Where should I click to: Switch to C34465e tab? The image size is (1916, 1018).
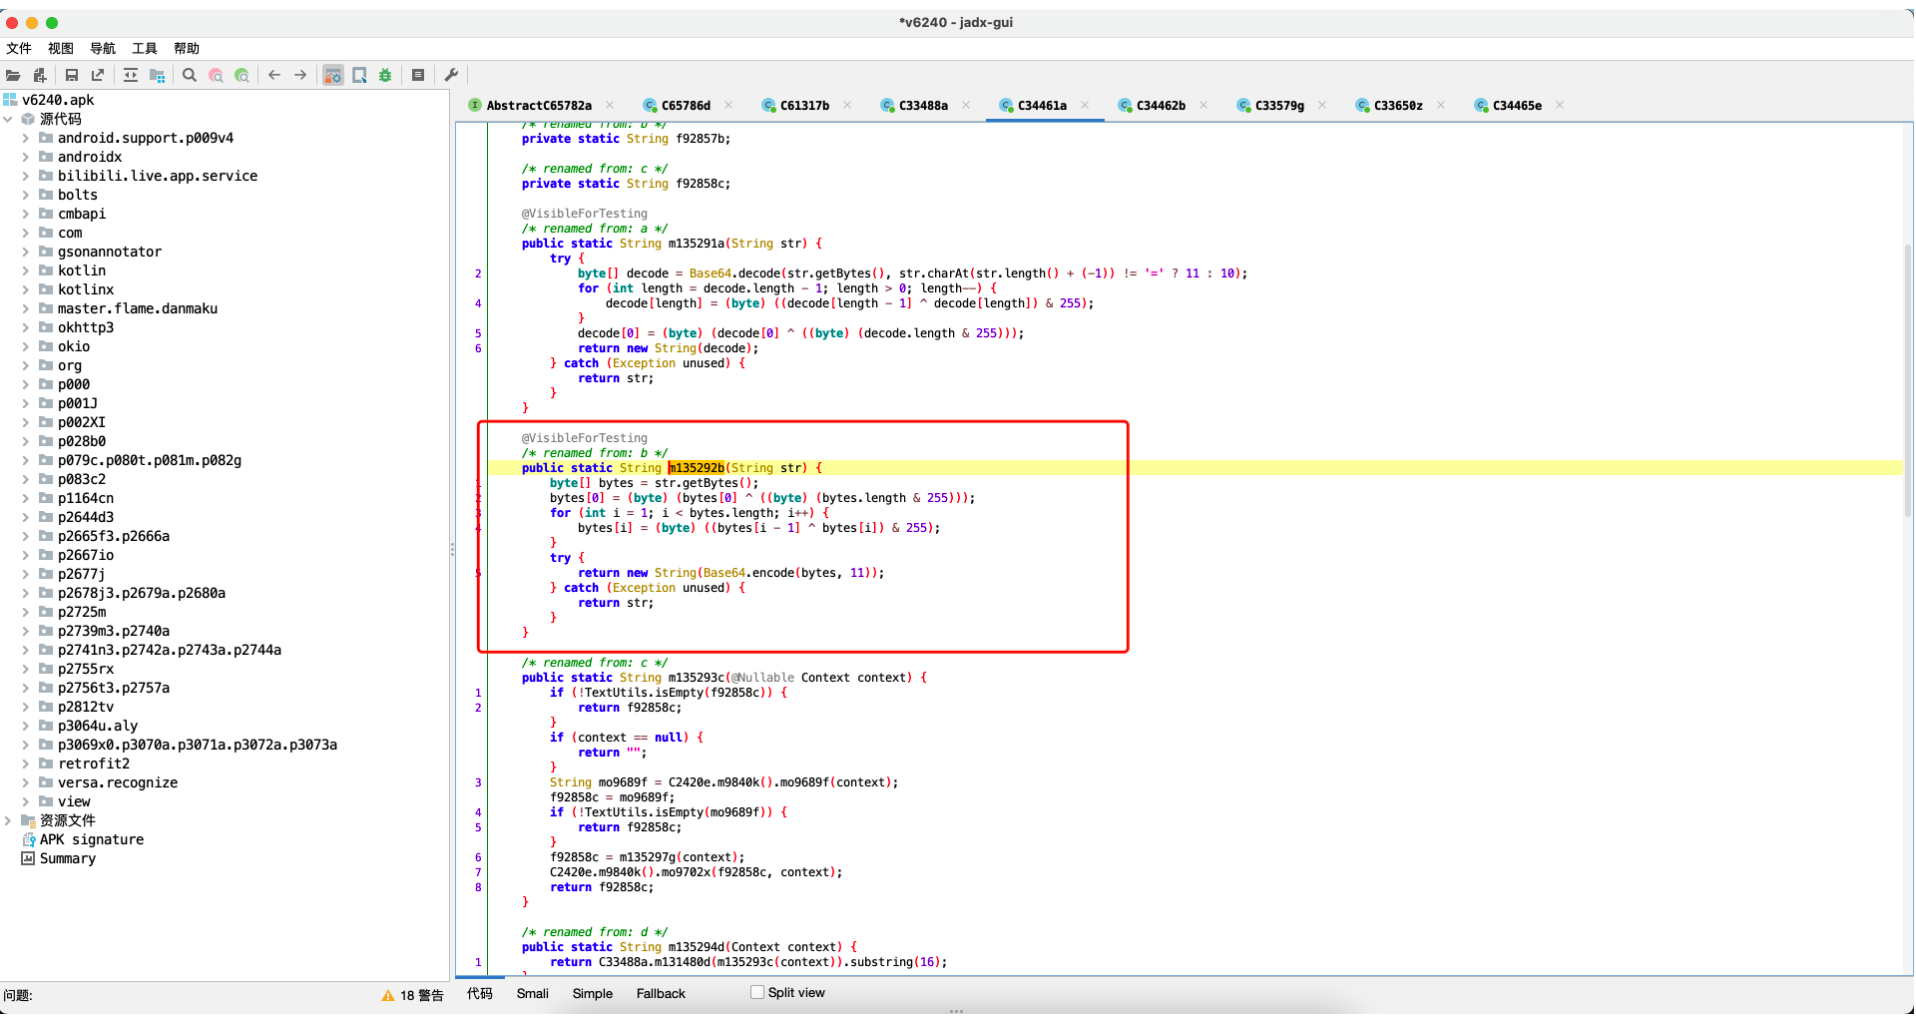[1516, 105]
